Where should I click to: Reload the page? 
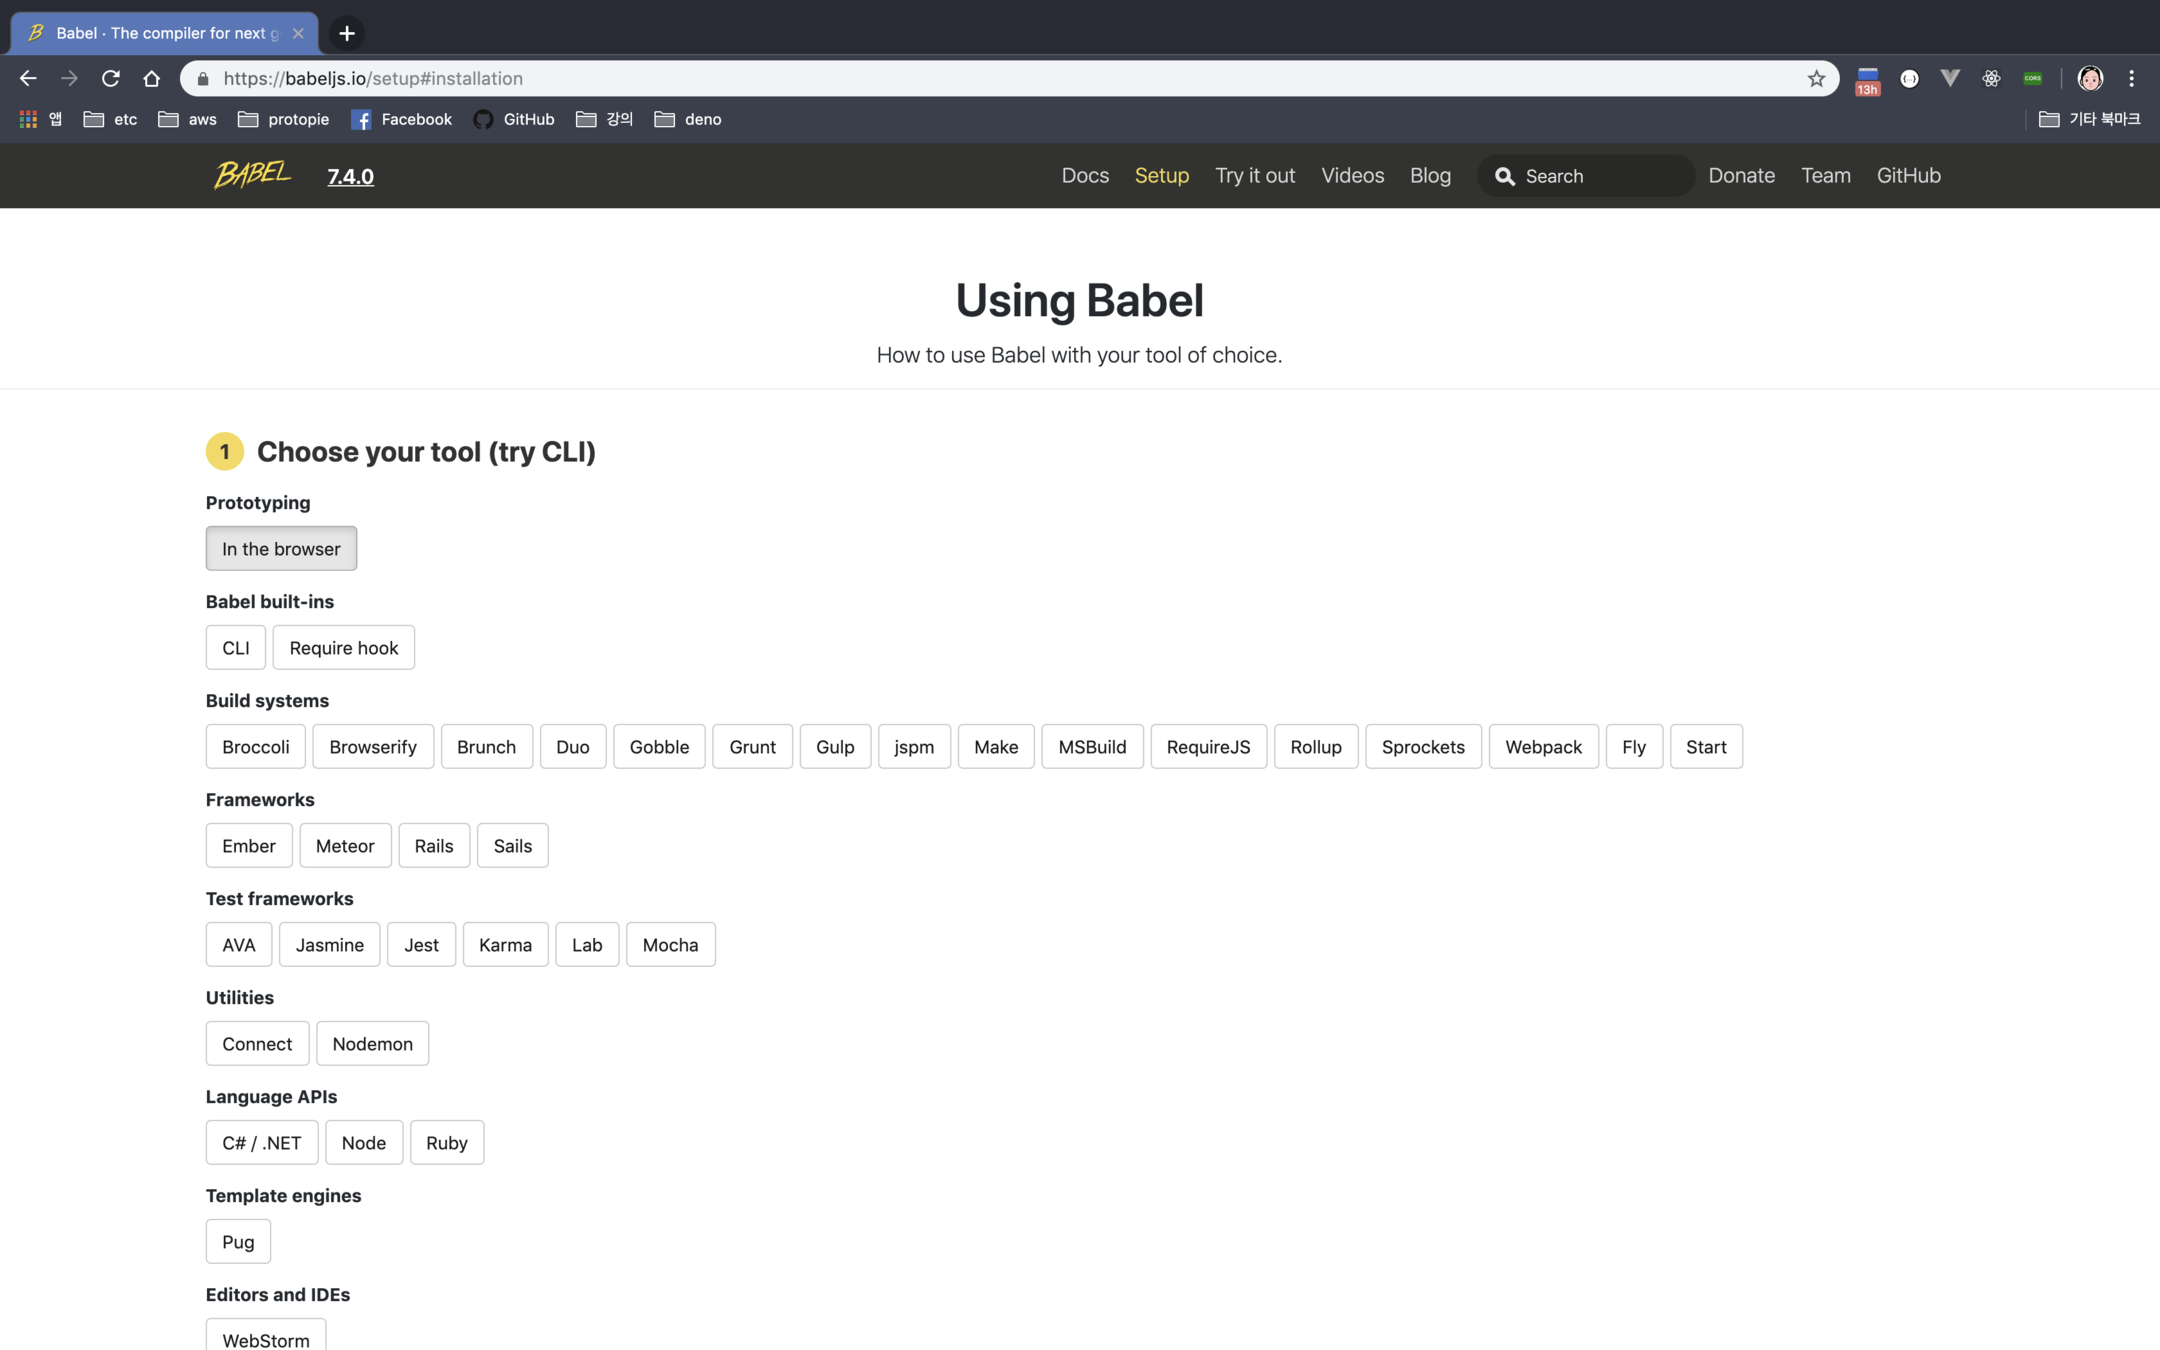(110, 78)
